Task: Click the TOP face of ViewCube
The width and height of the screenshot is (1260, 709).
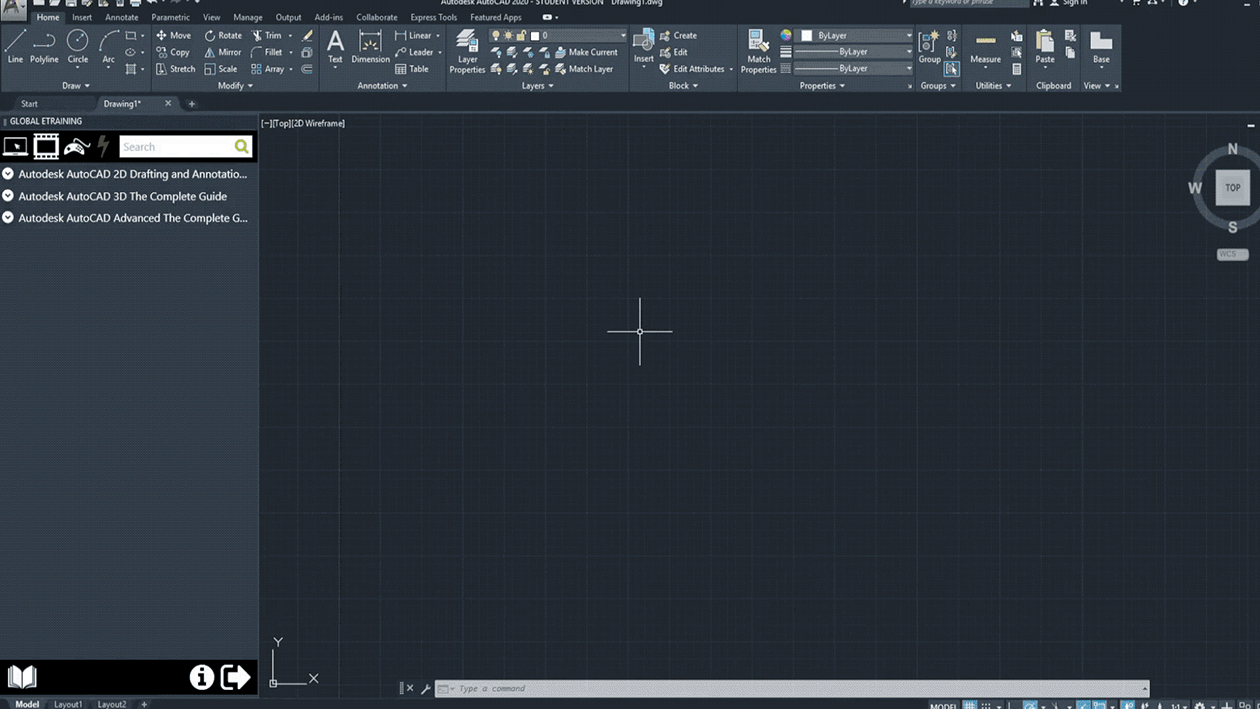Action: pos(1233,187)
